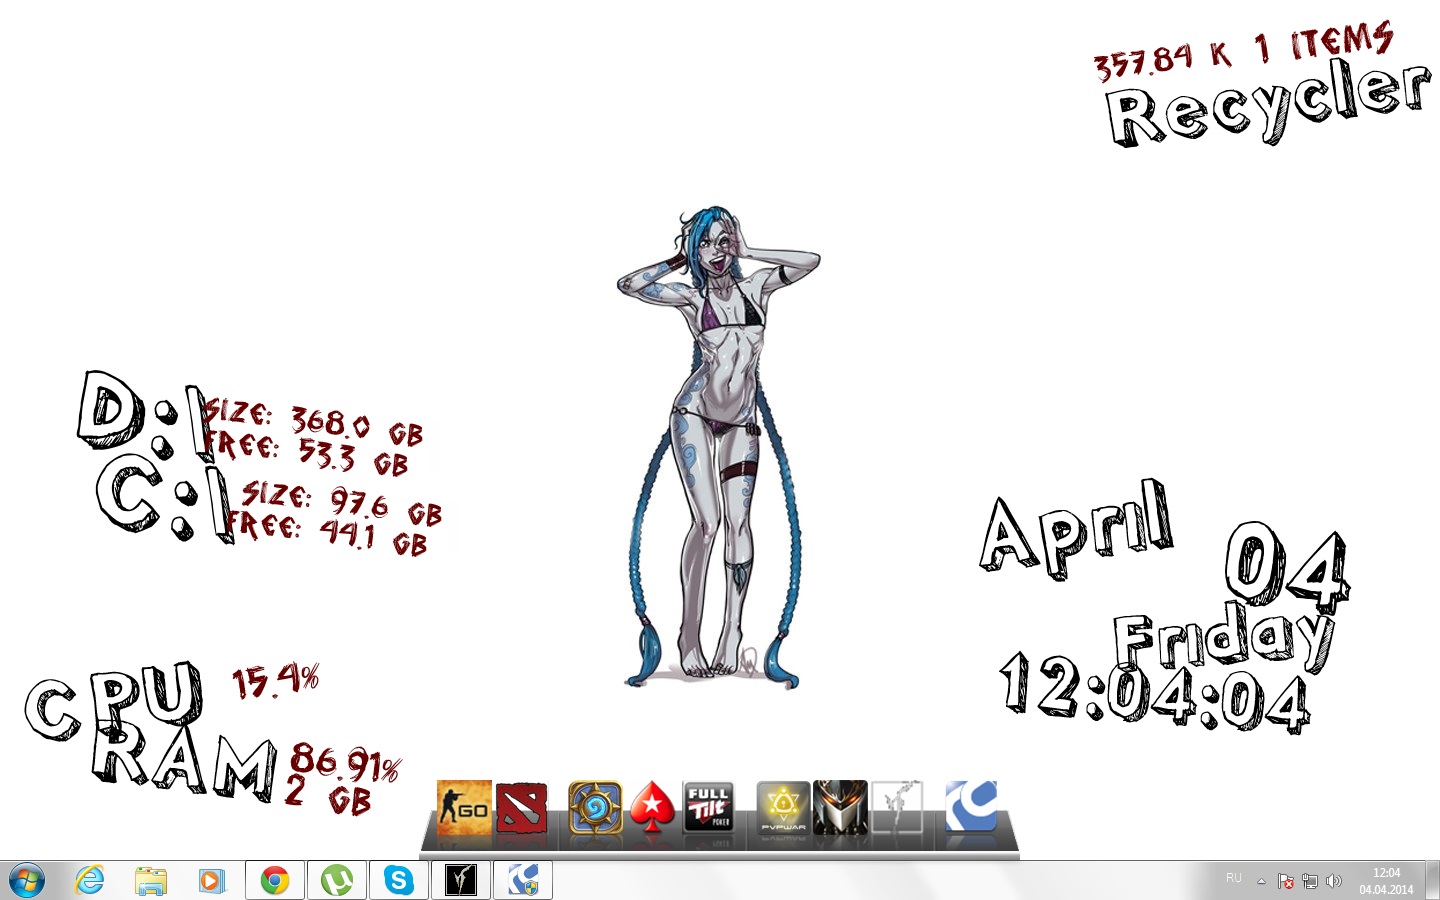
Task: Click "SIZE: 97.6 GB" for drive C
Action: click(342, 503)
